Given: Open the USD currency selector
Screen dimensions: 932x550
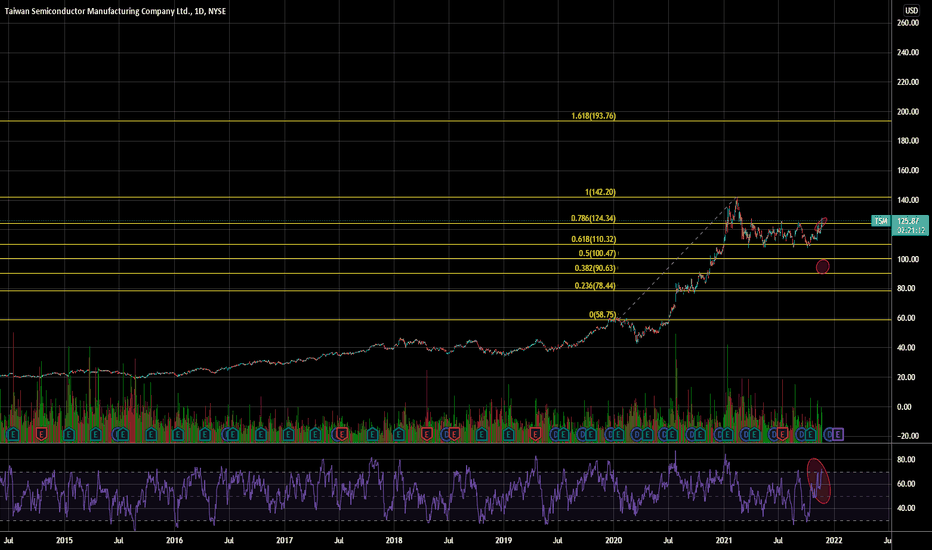Looking at the screenshot, I should tap(911, 11).
